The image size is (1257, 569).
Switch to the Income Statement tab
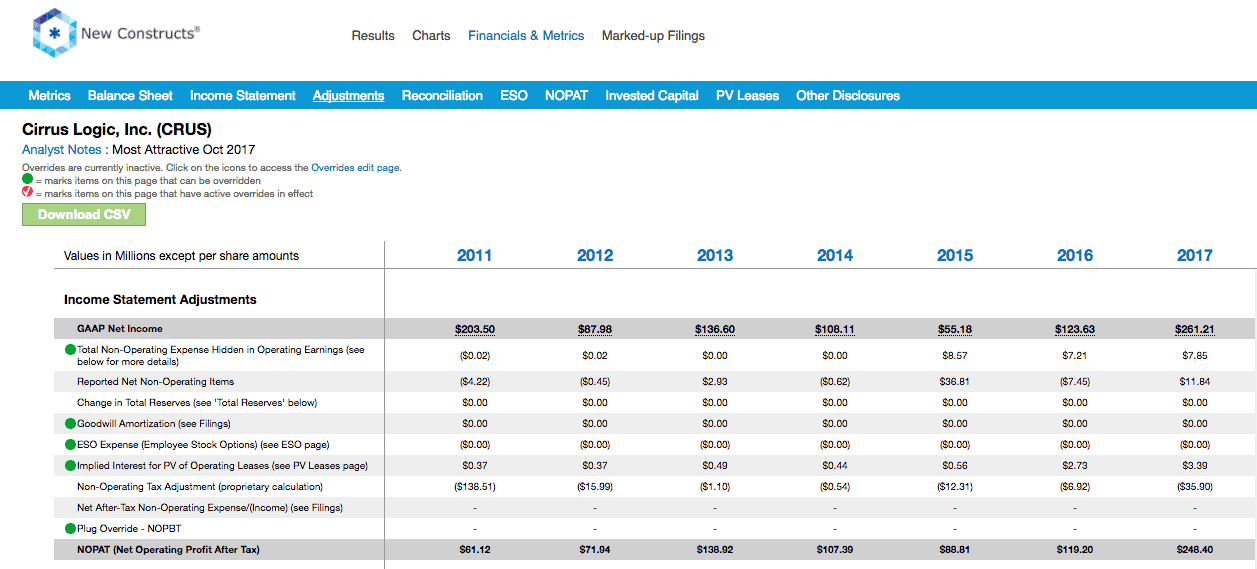[x=243, y=96]
